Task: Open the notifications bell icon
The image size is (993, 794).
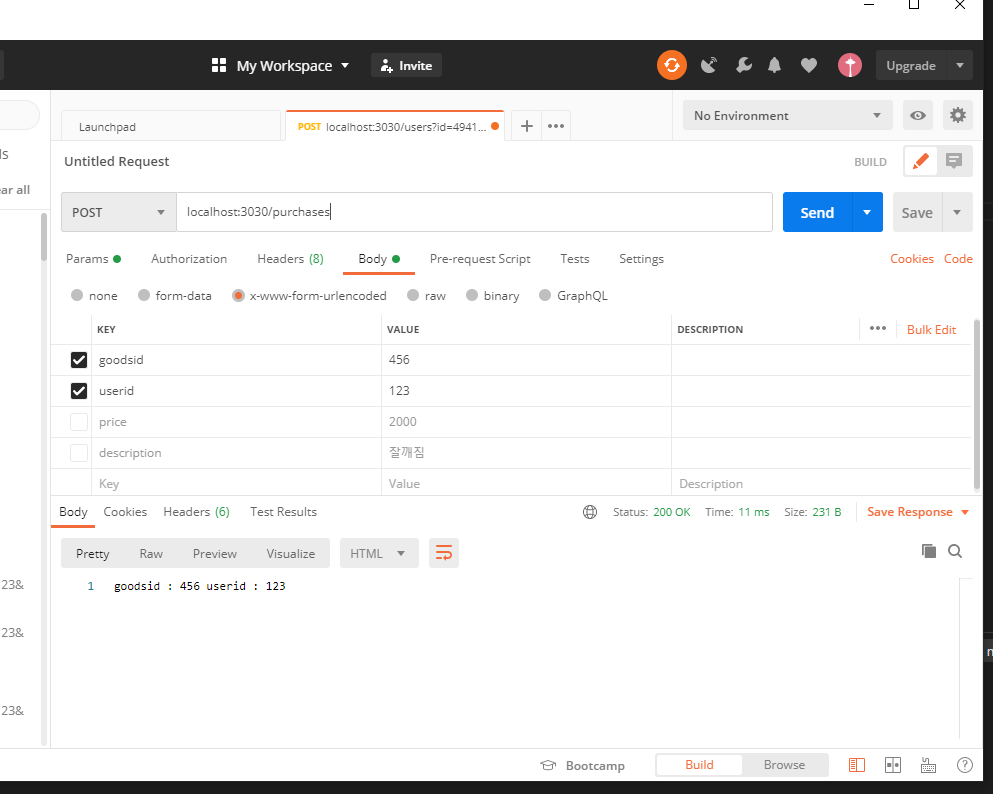Action: tap(774, 65)
